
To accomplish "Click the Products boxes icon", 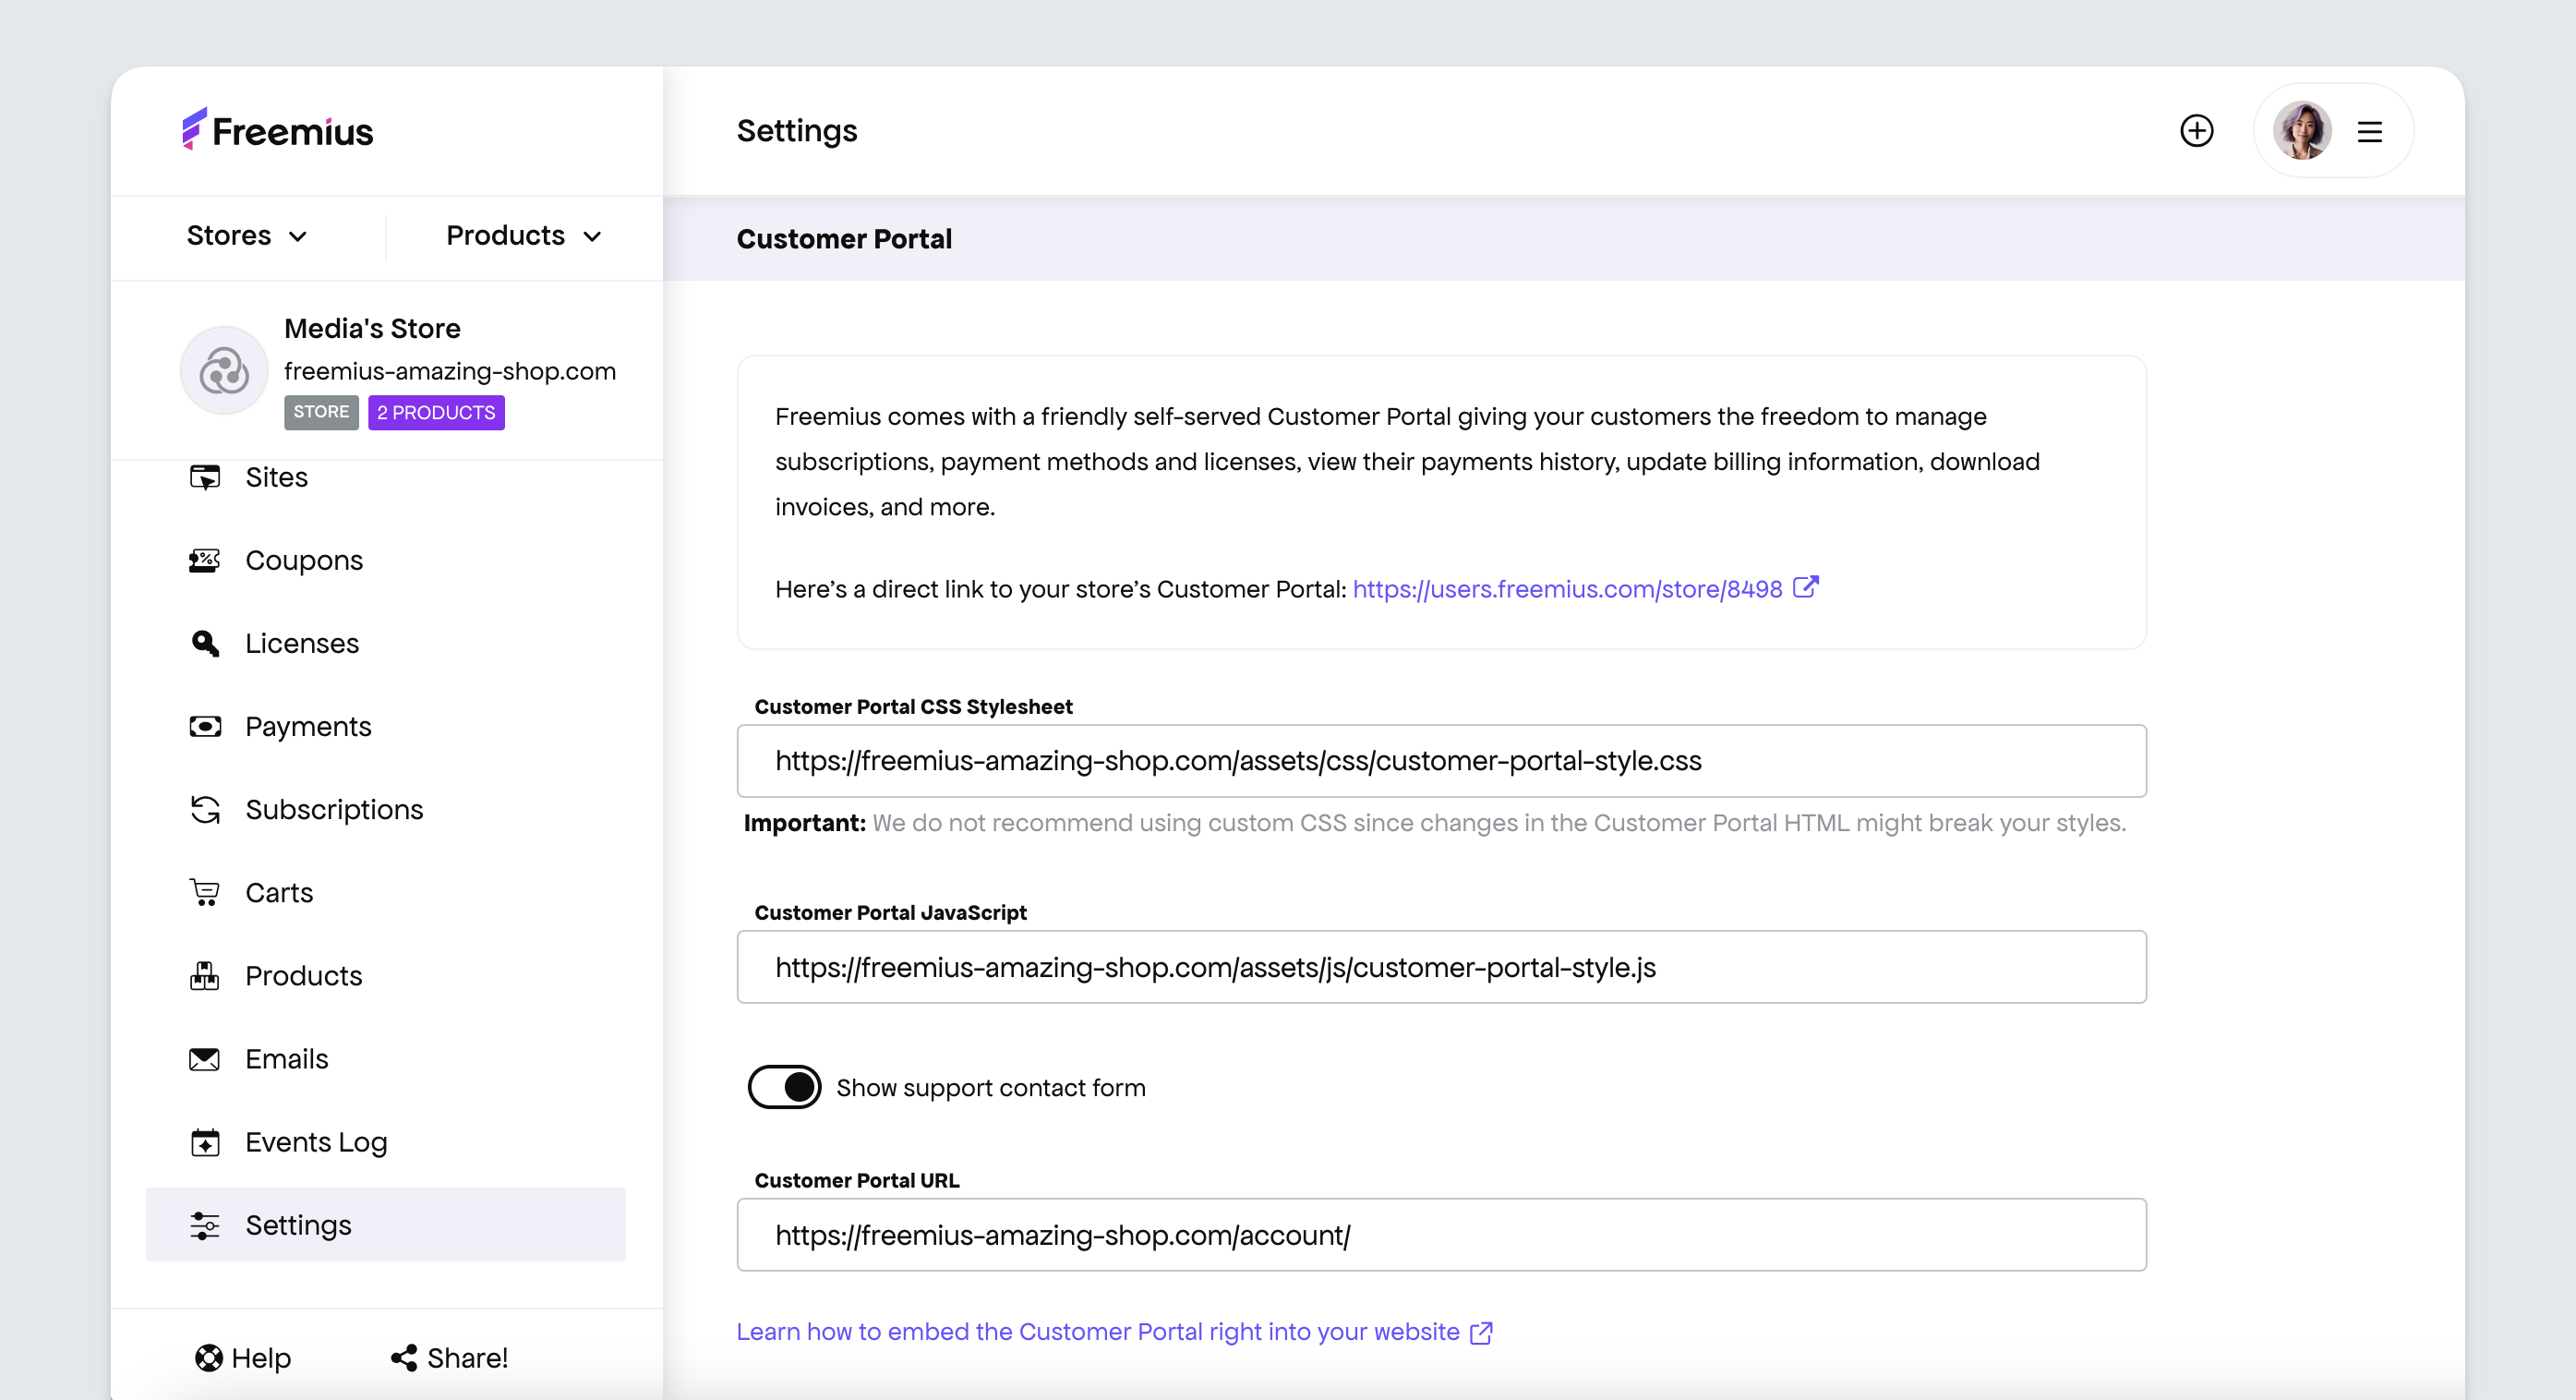I will (205, 975).
